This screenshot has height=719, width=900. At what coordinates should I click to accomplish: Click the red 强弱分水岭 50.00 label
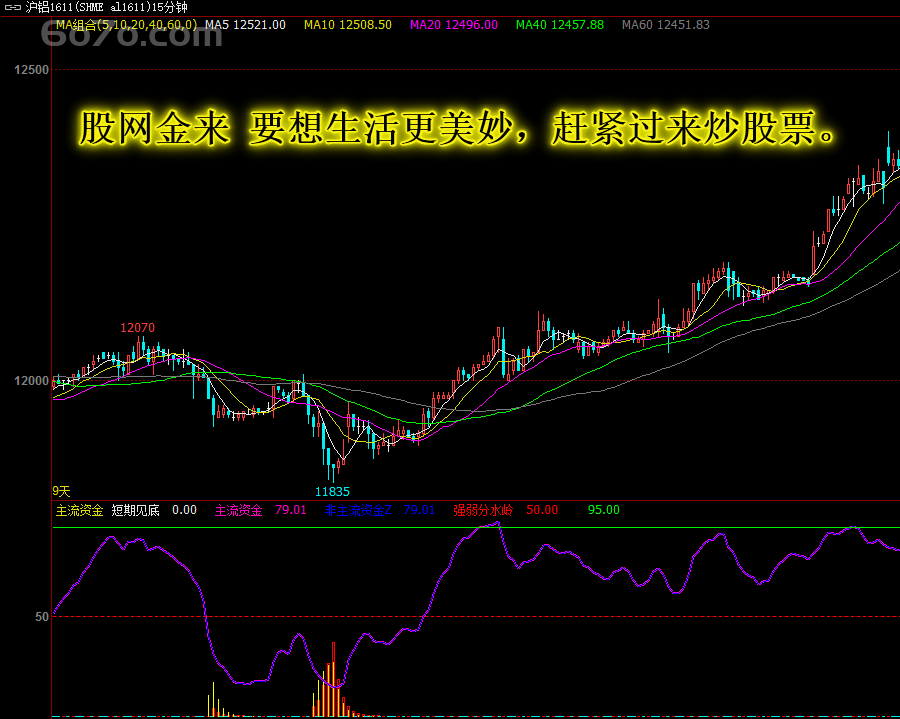pos(505,510)
